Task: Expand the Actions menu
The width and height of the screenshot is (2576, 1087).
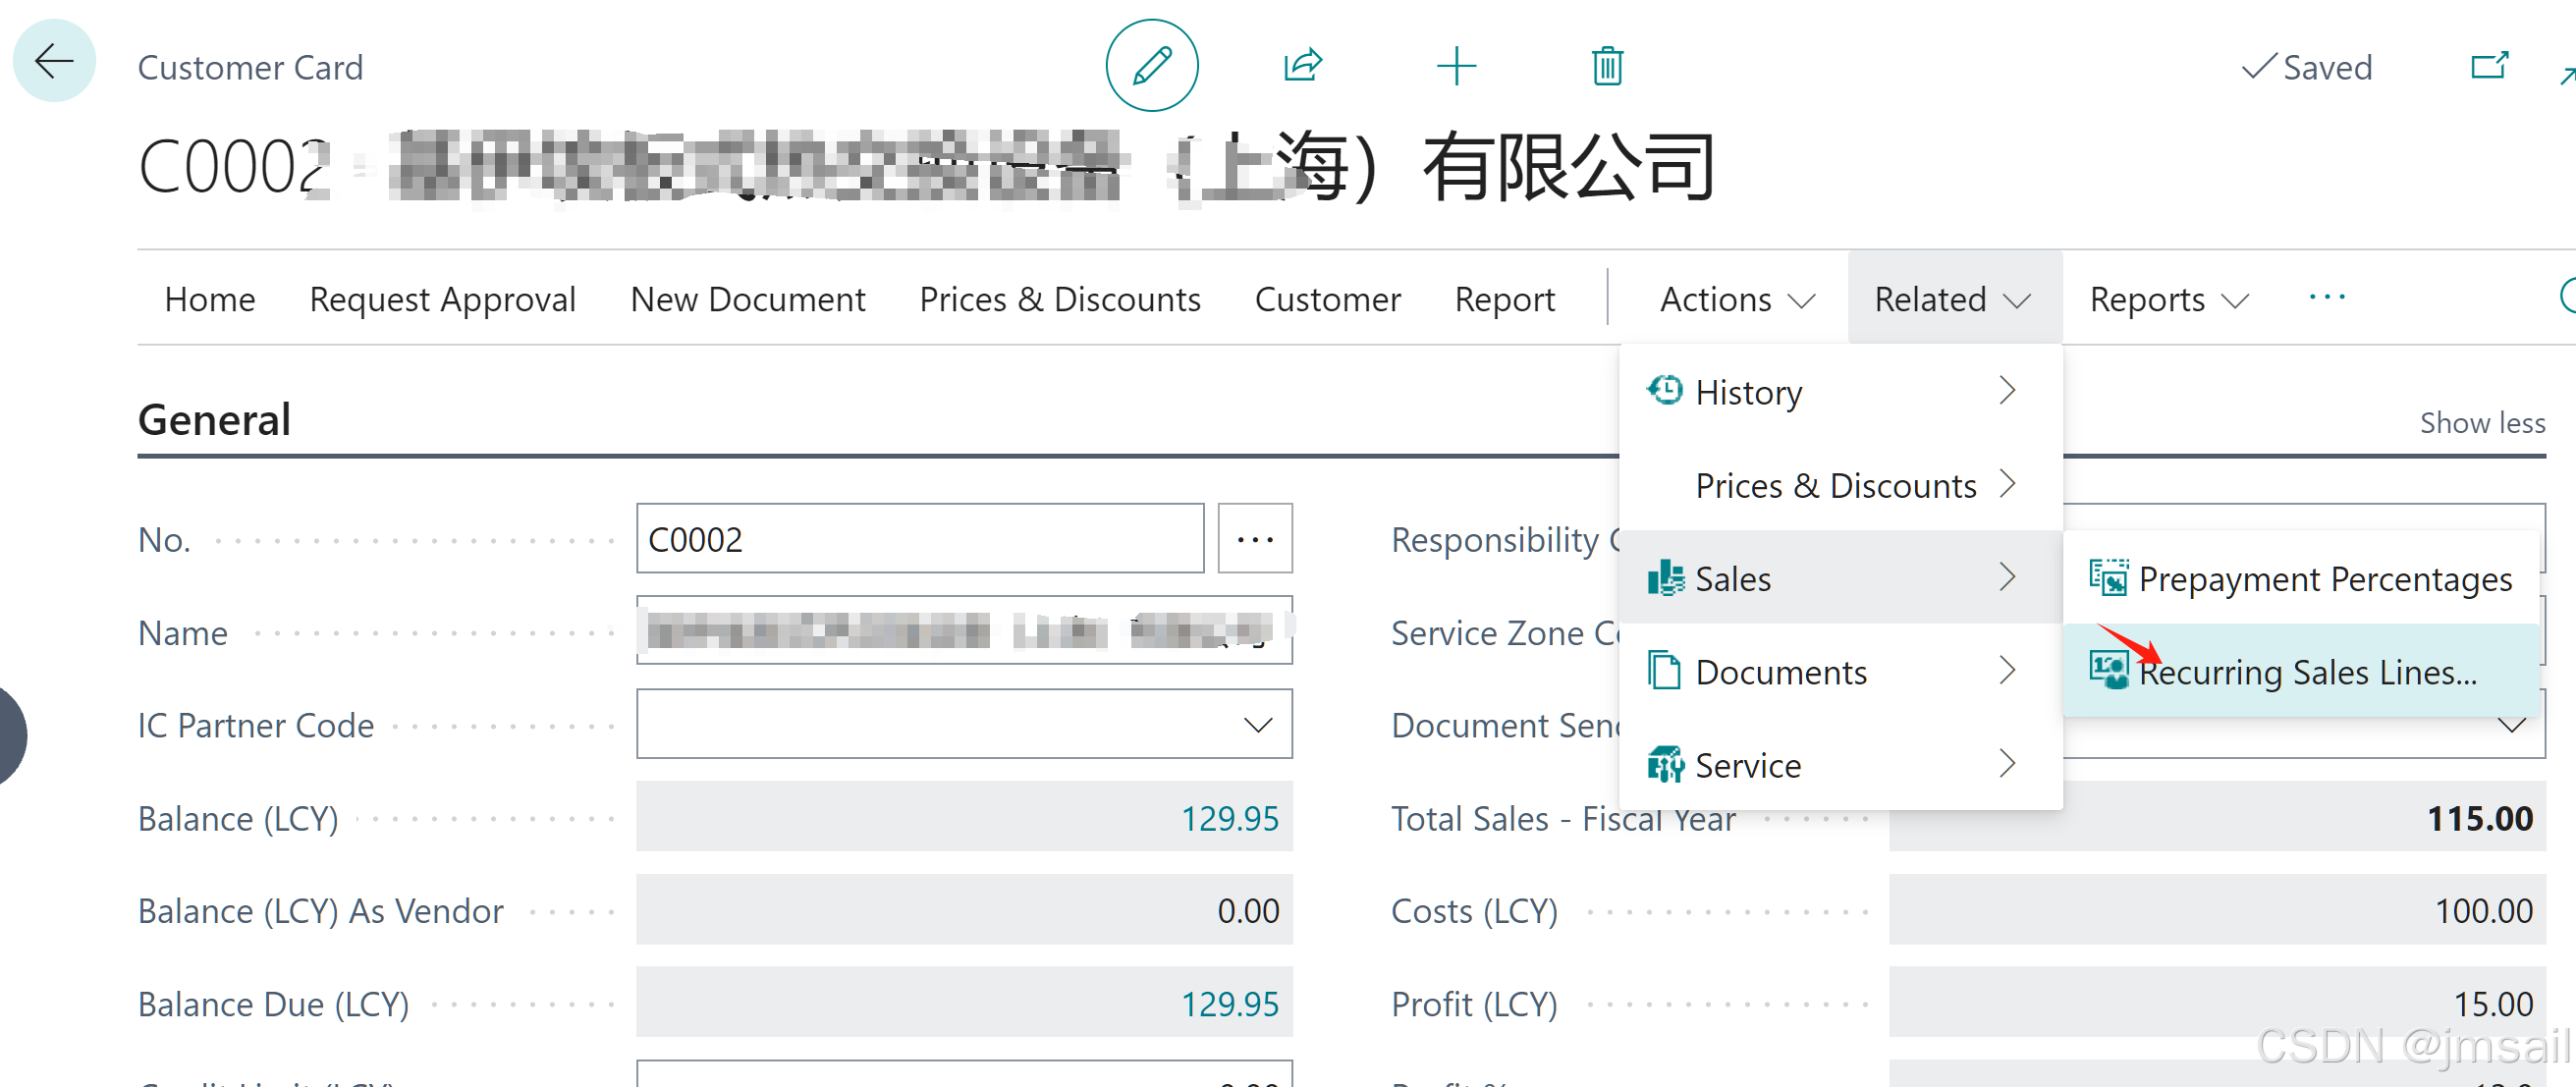Action: coord(1736,299)
